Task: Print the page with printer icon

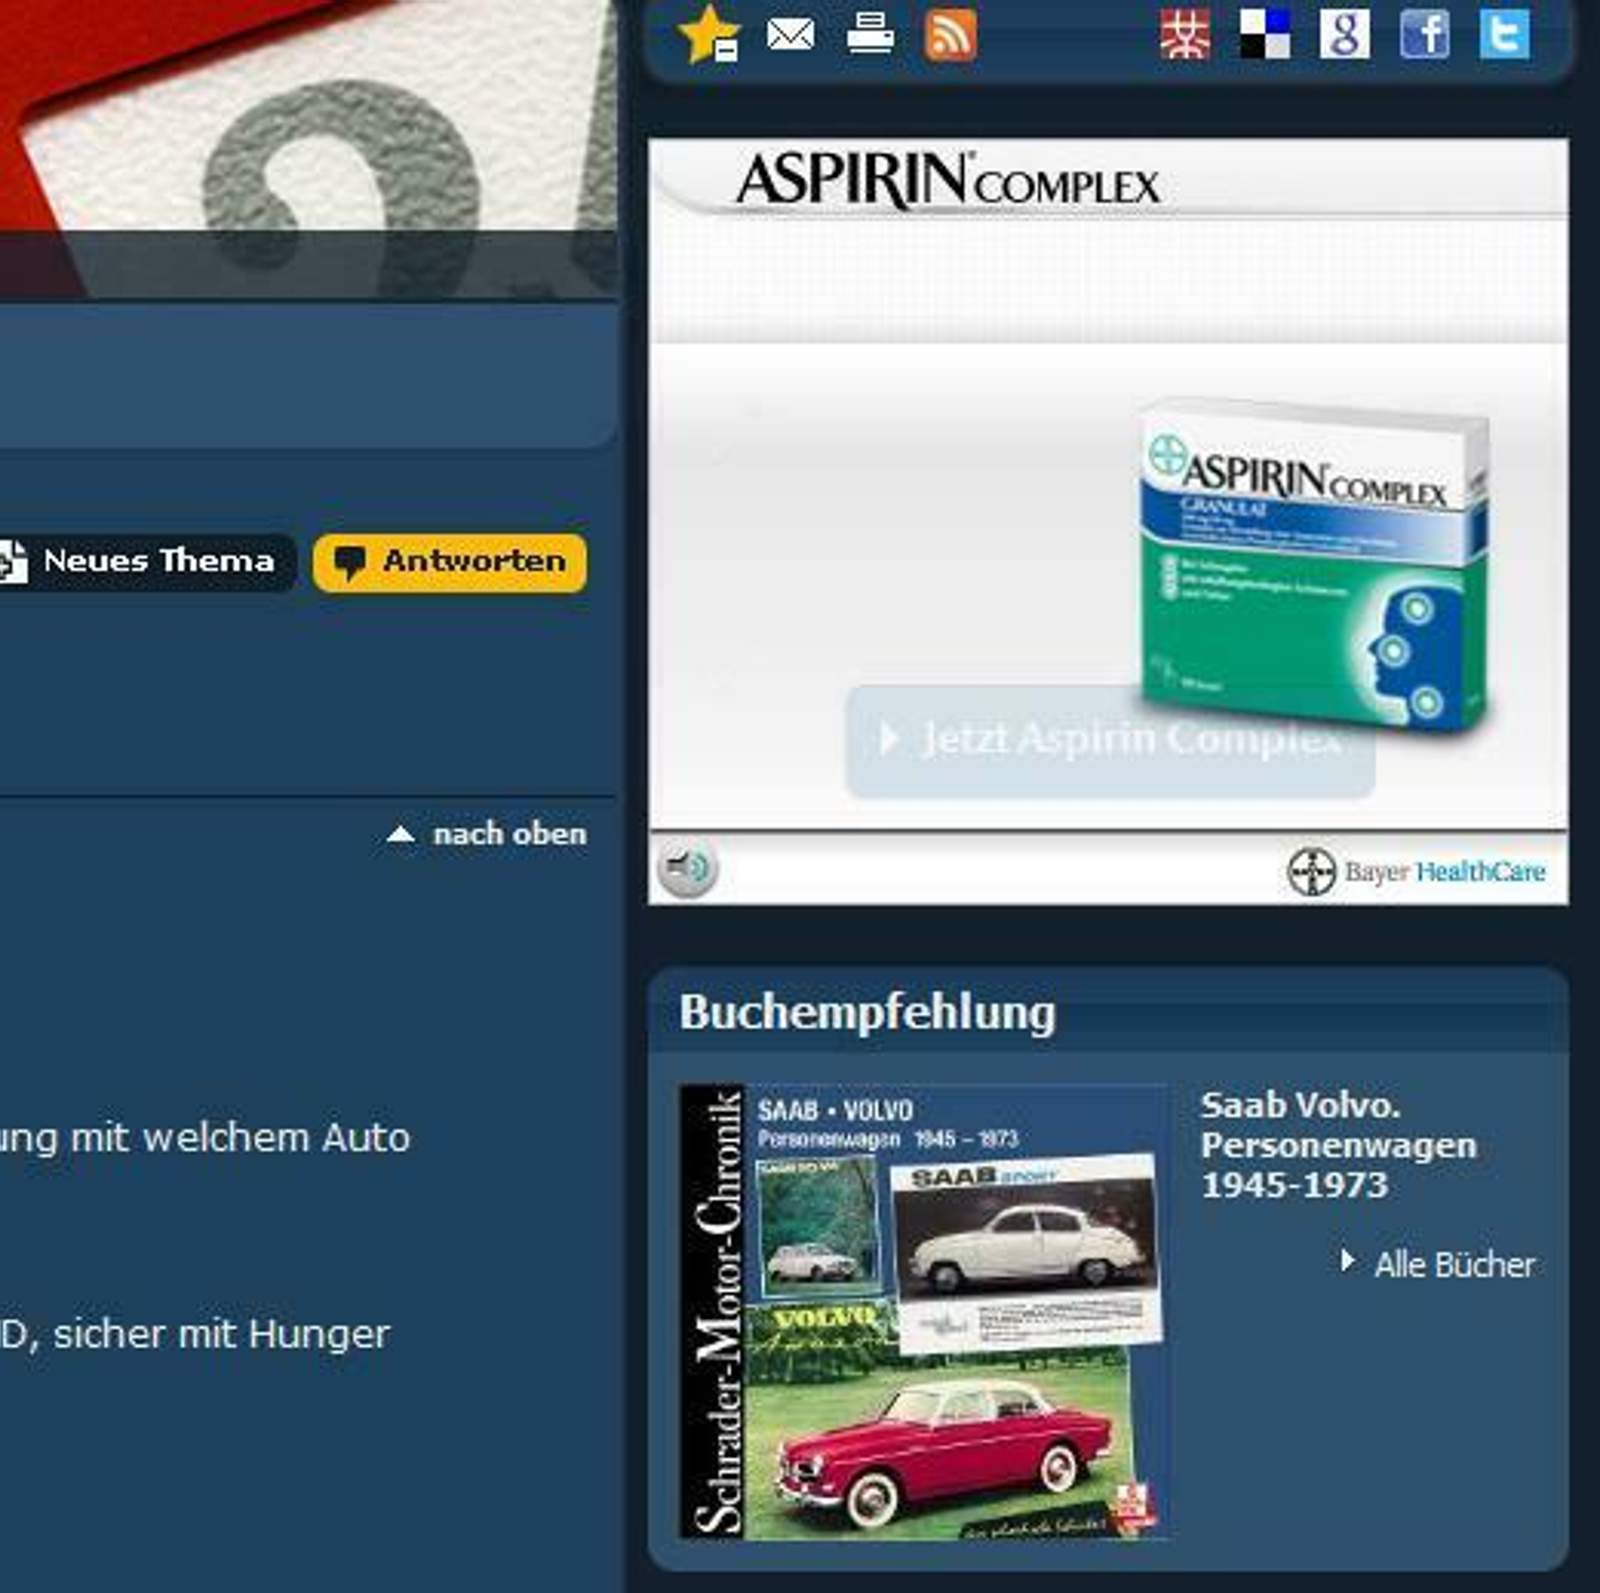Action: click(x=870, y=33)
